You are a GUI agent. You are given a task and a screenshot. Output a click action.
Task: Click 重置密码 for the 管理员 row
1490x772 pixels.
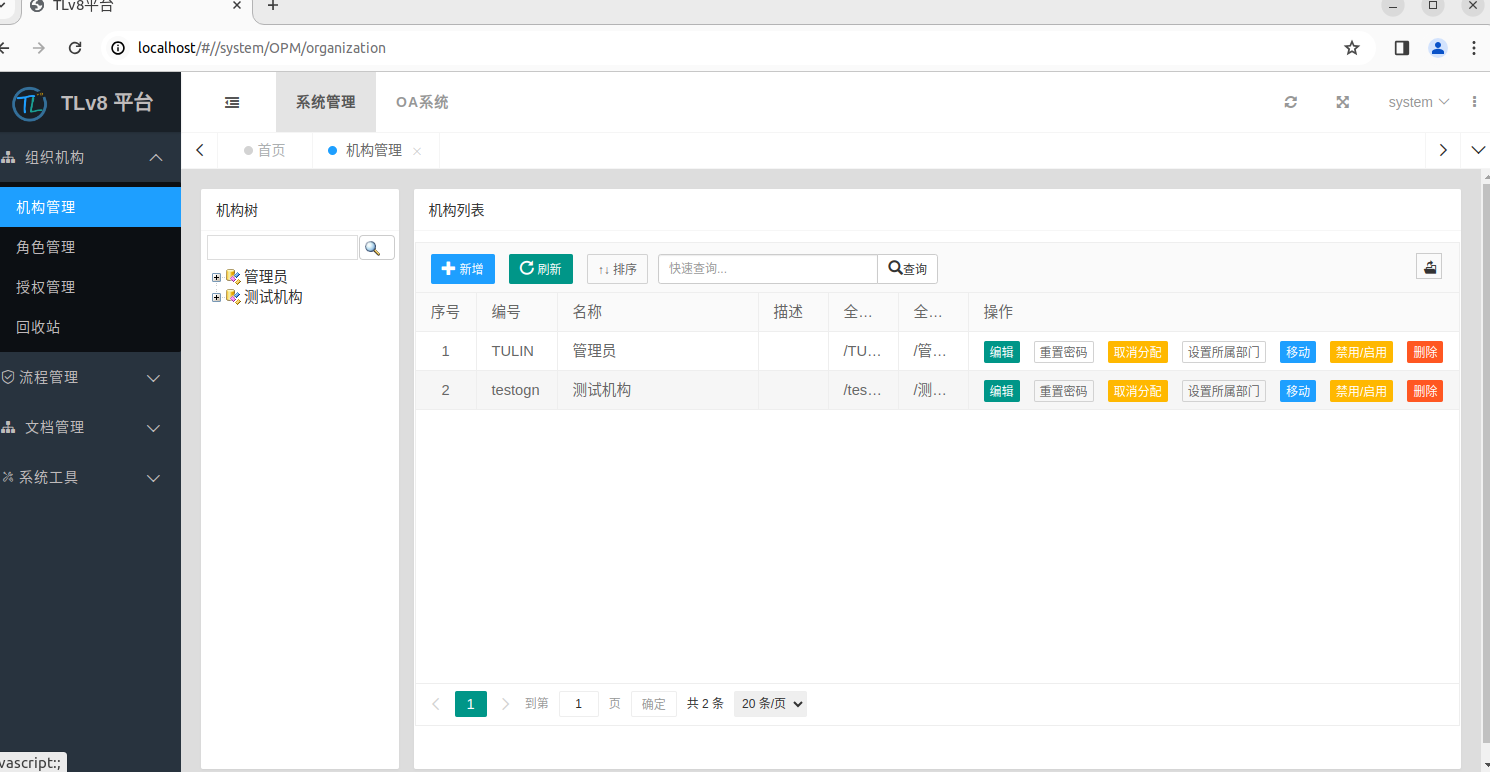1064,352
